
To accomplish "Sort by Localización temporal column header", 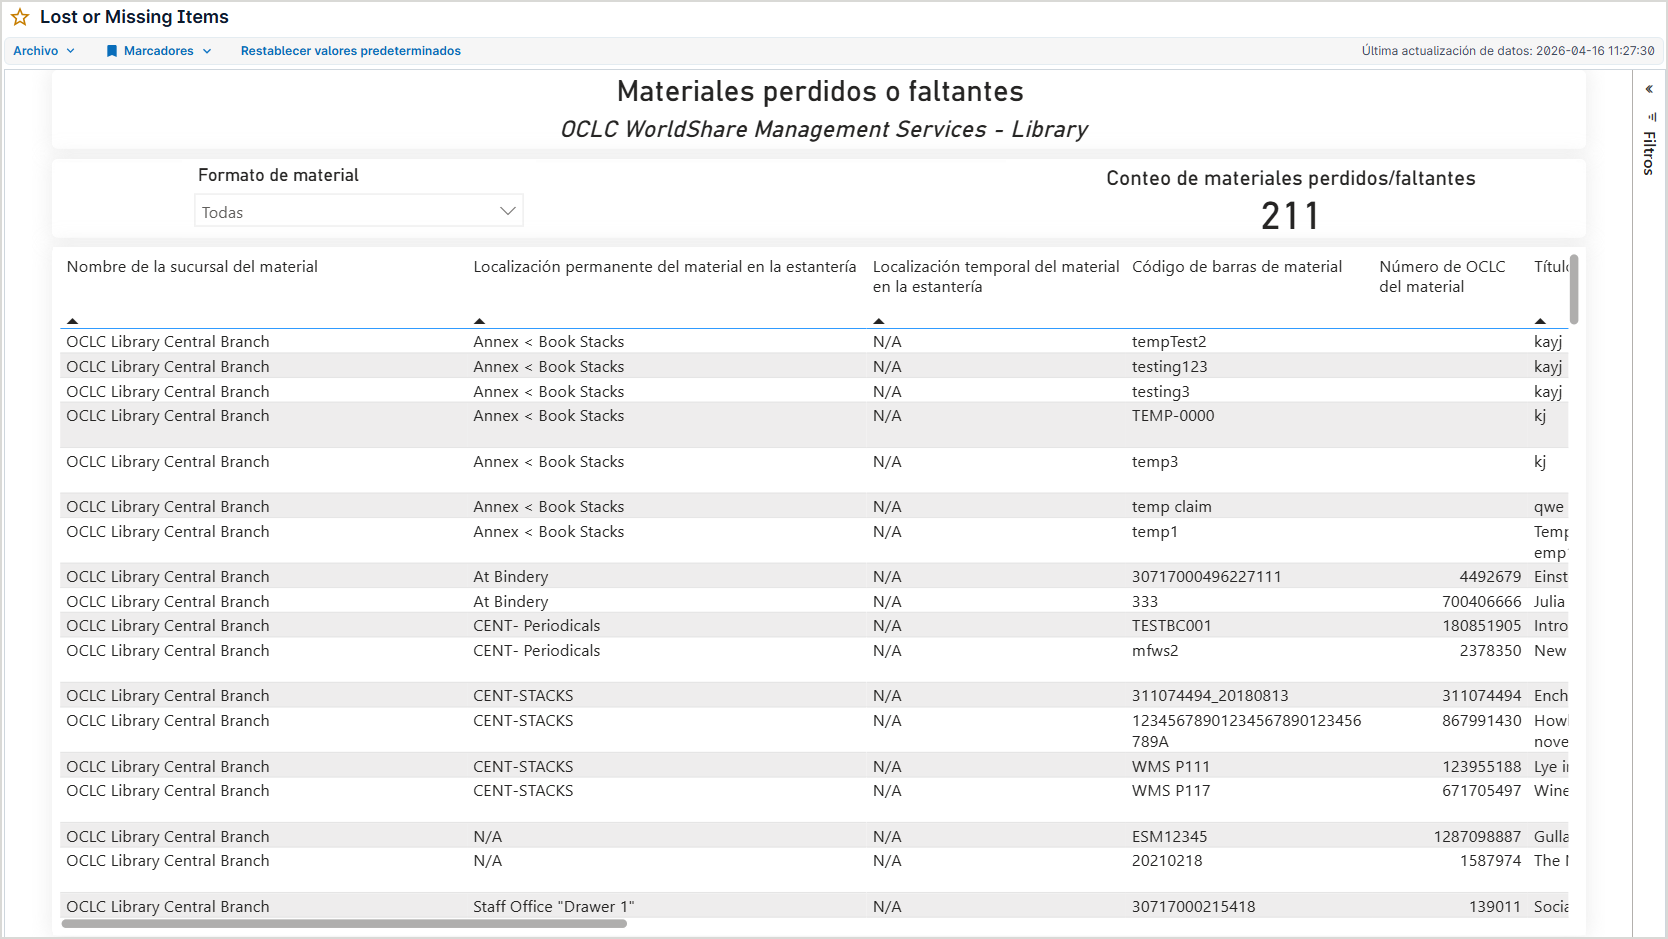I will (995, 277).
